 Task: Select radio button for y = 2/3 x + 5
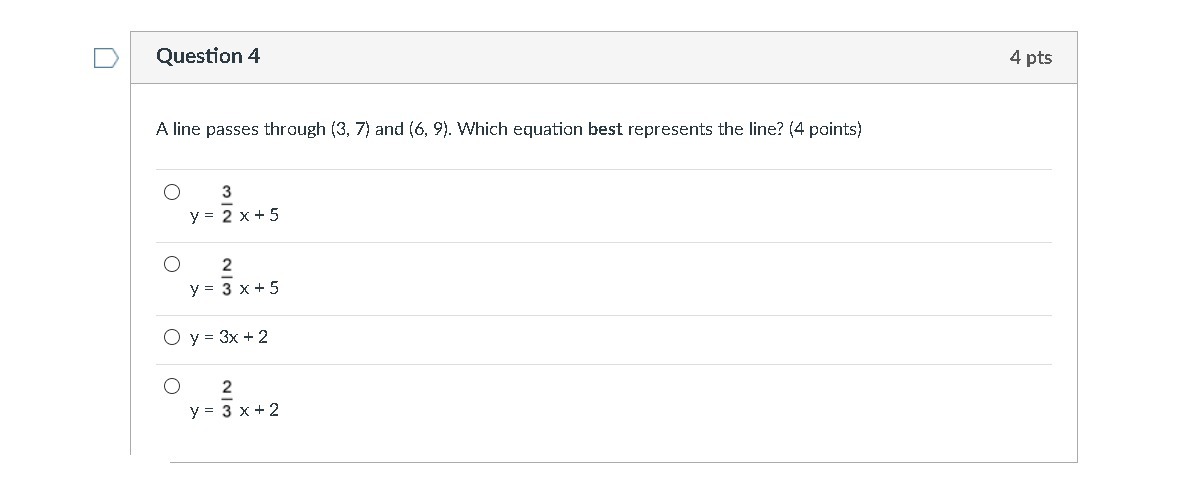click(172, 264)
